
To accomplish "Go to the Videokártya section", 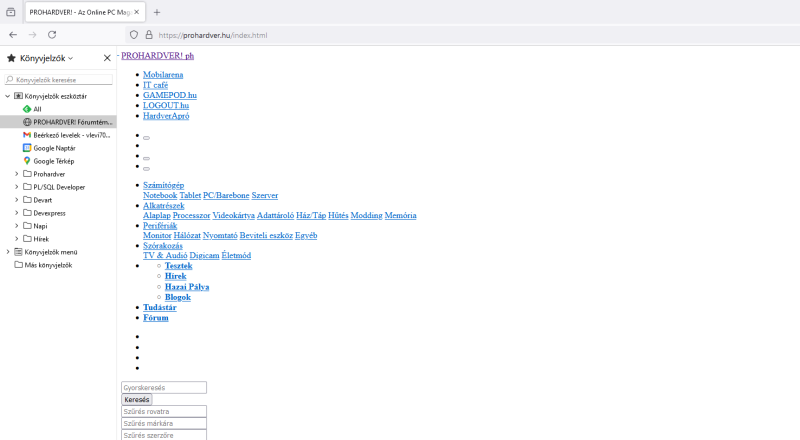I will (x=233, y=215).
